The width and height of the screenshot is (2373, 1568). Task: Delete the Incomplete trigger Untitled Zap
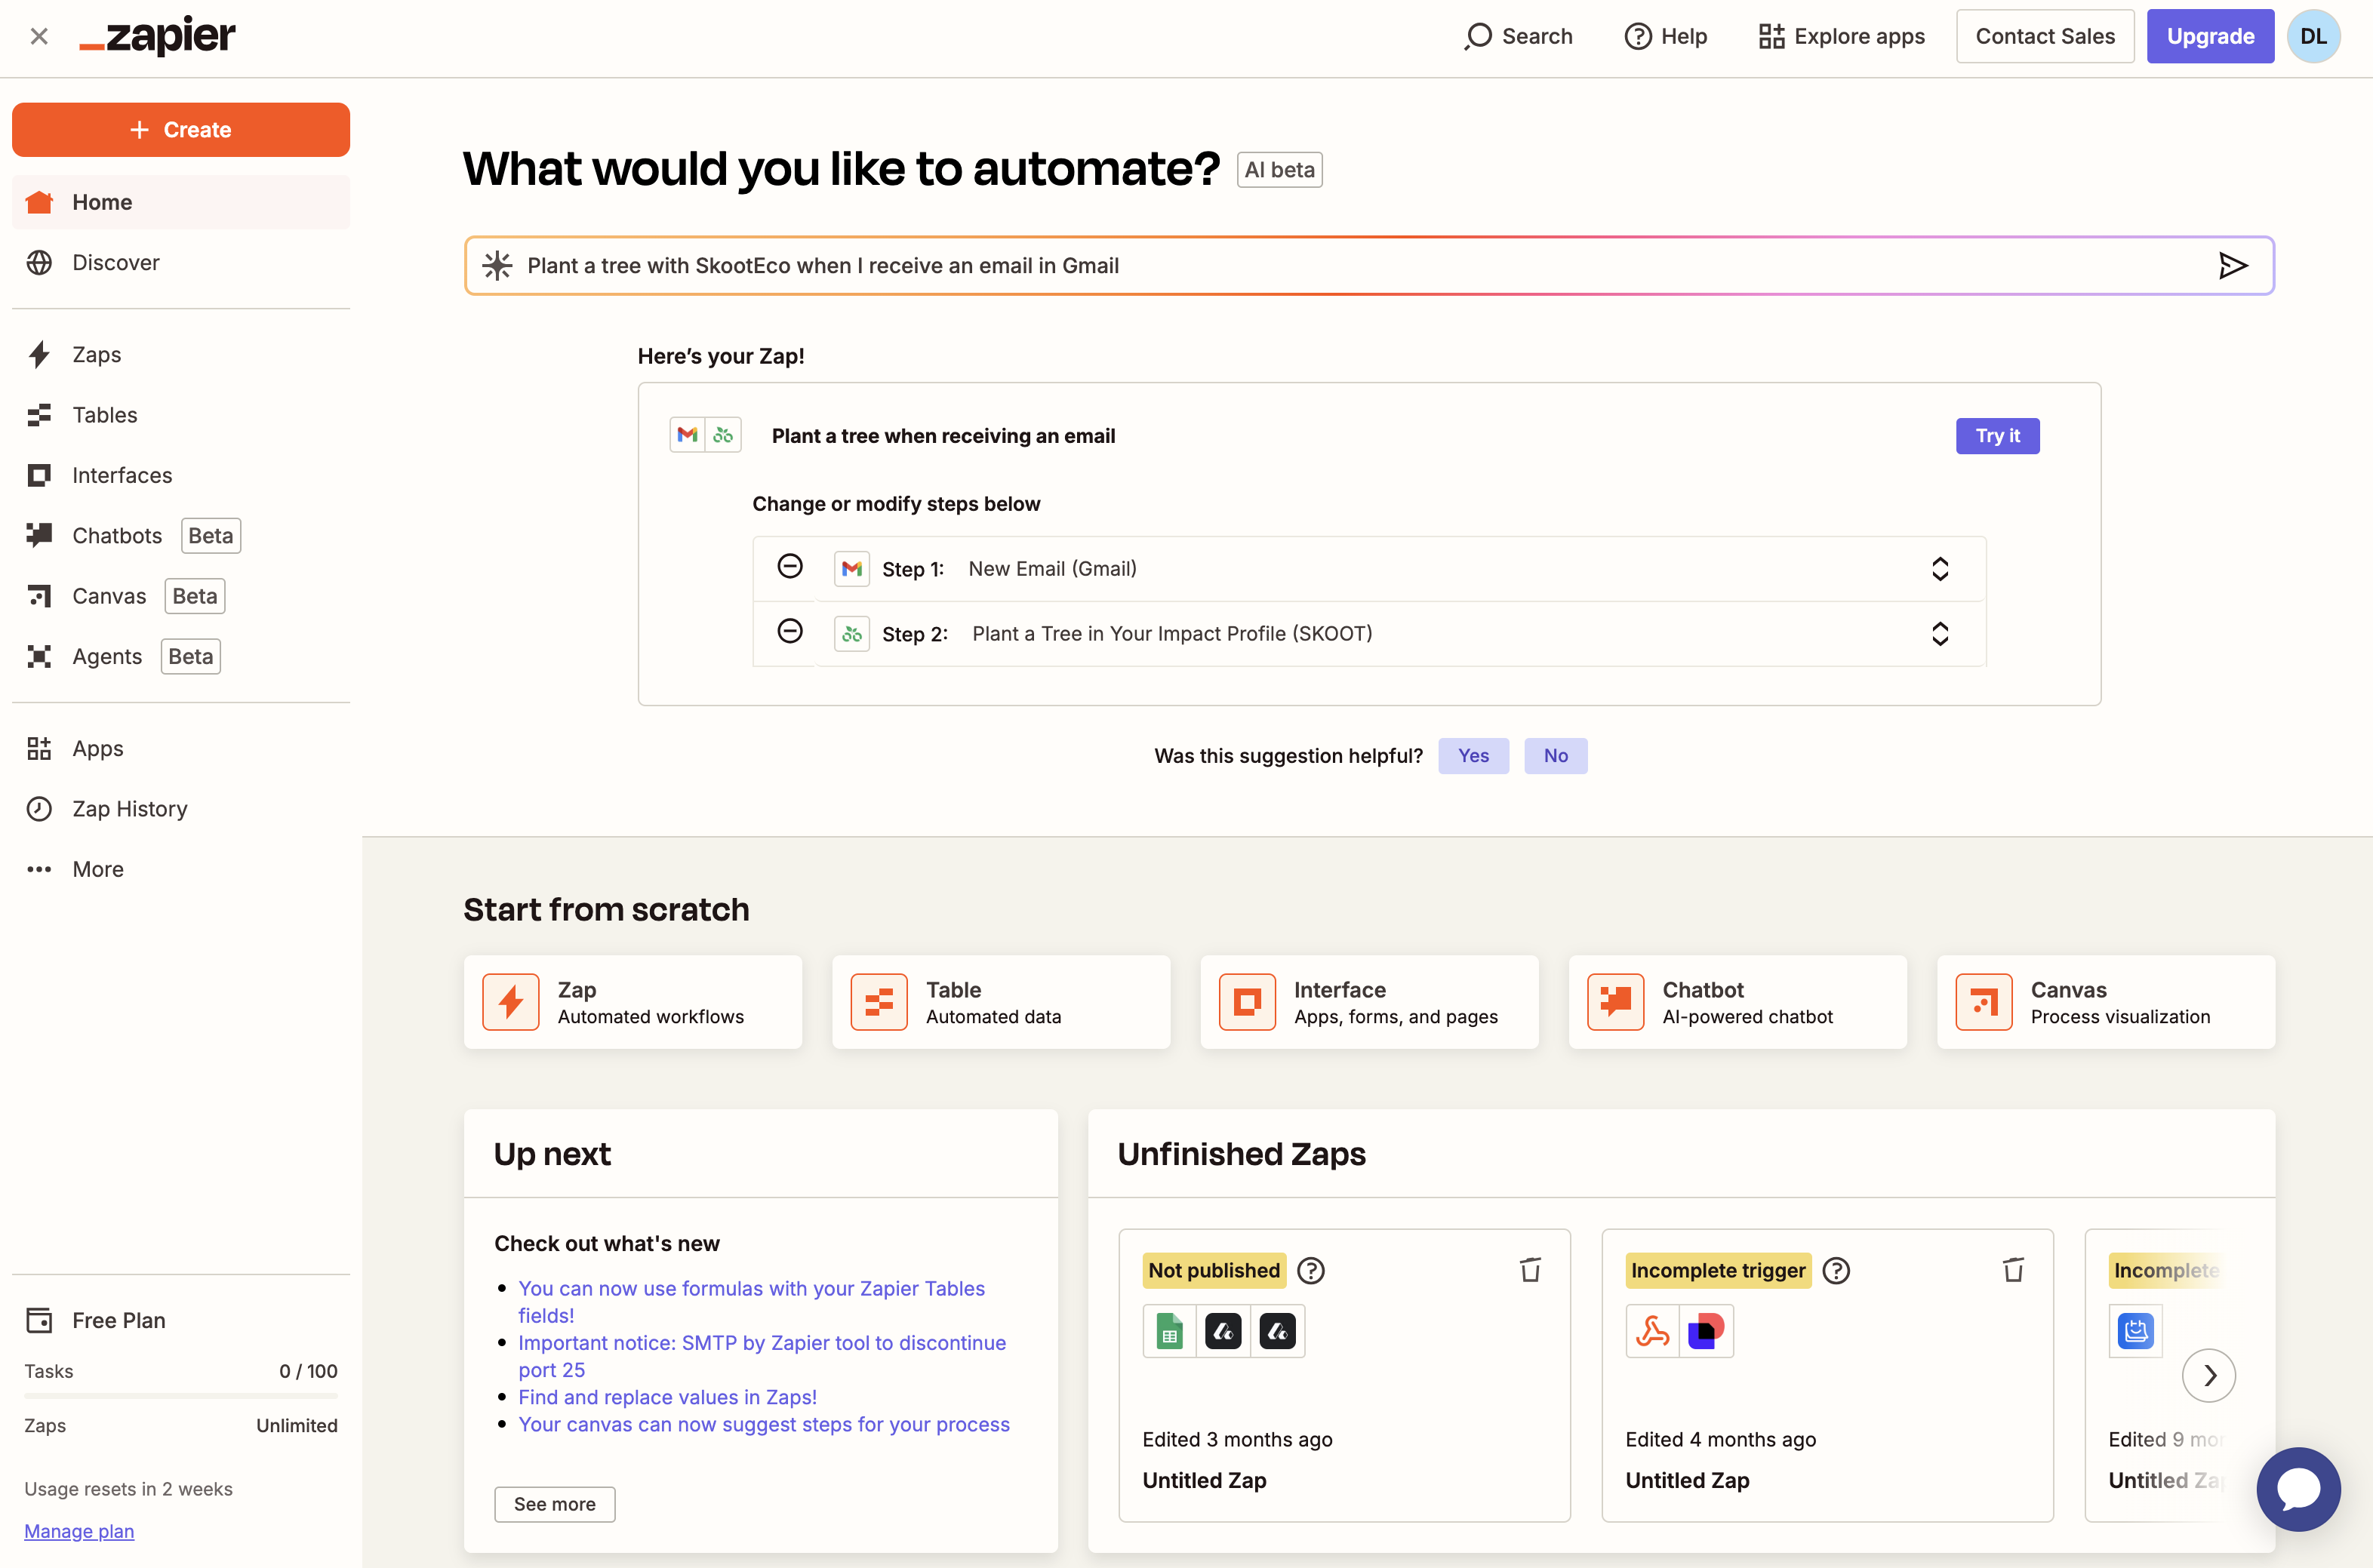point(2013,1270)
